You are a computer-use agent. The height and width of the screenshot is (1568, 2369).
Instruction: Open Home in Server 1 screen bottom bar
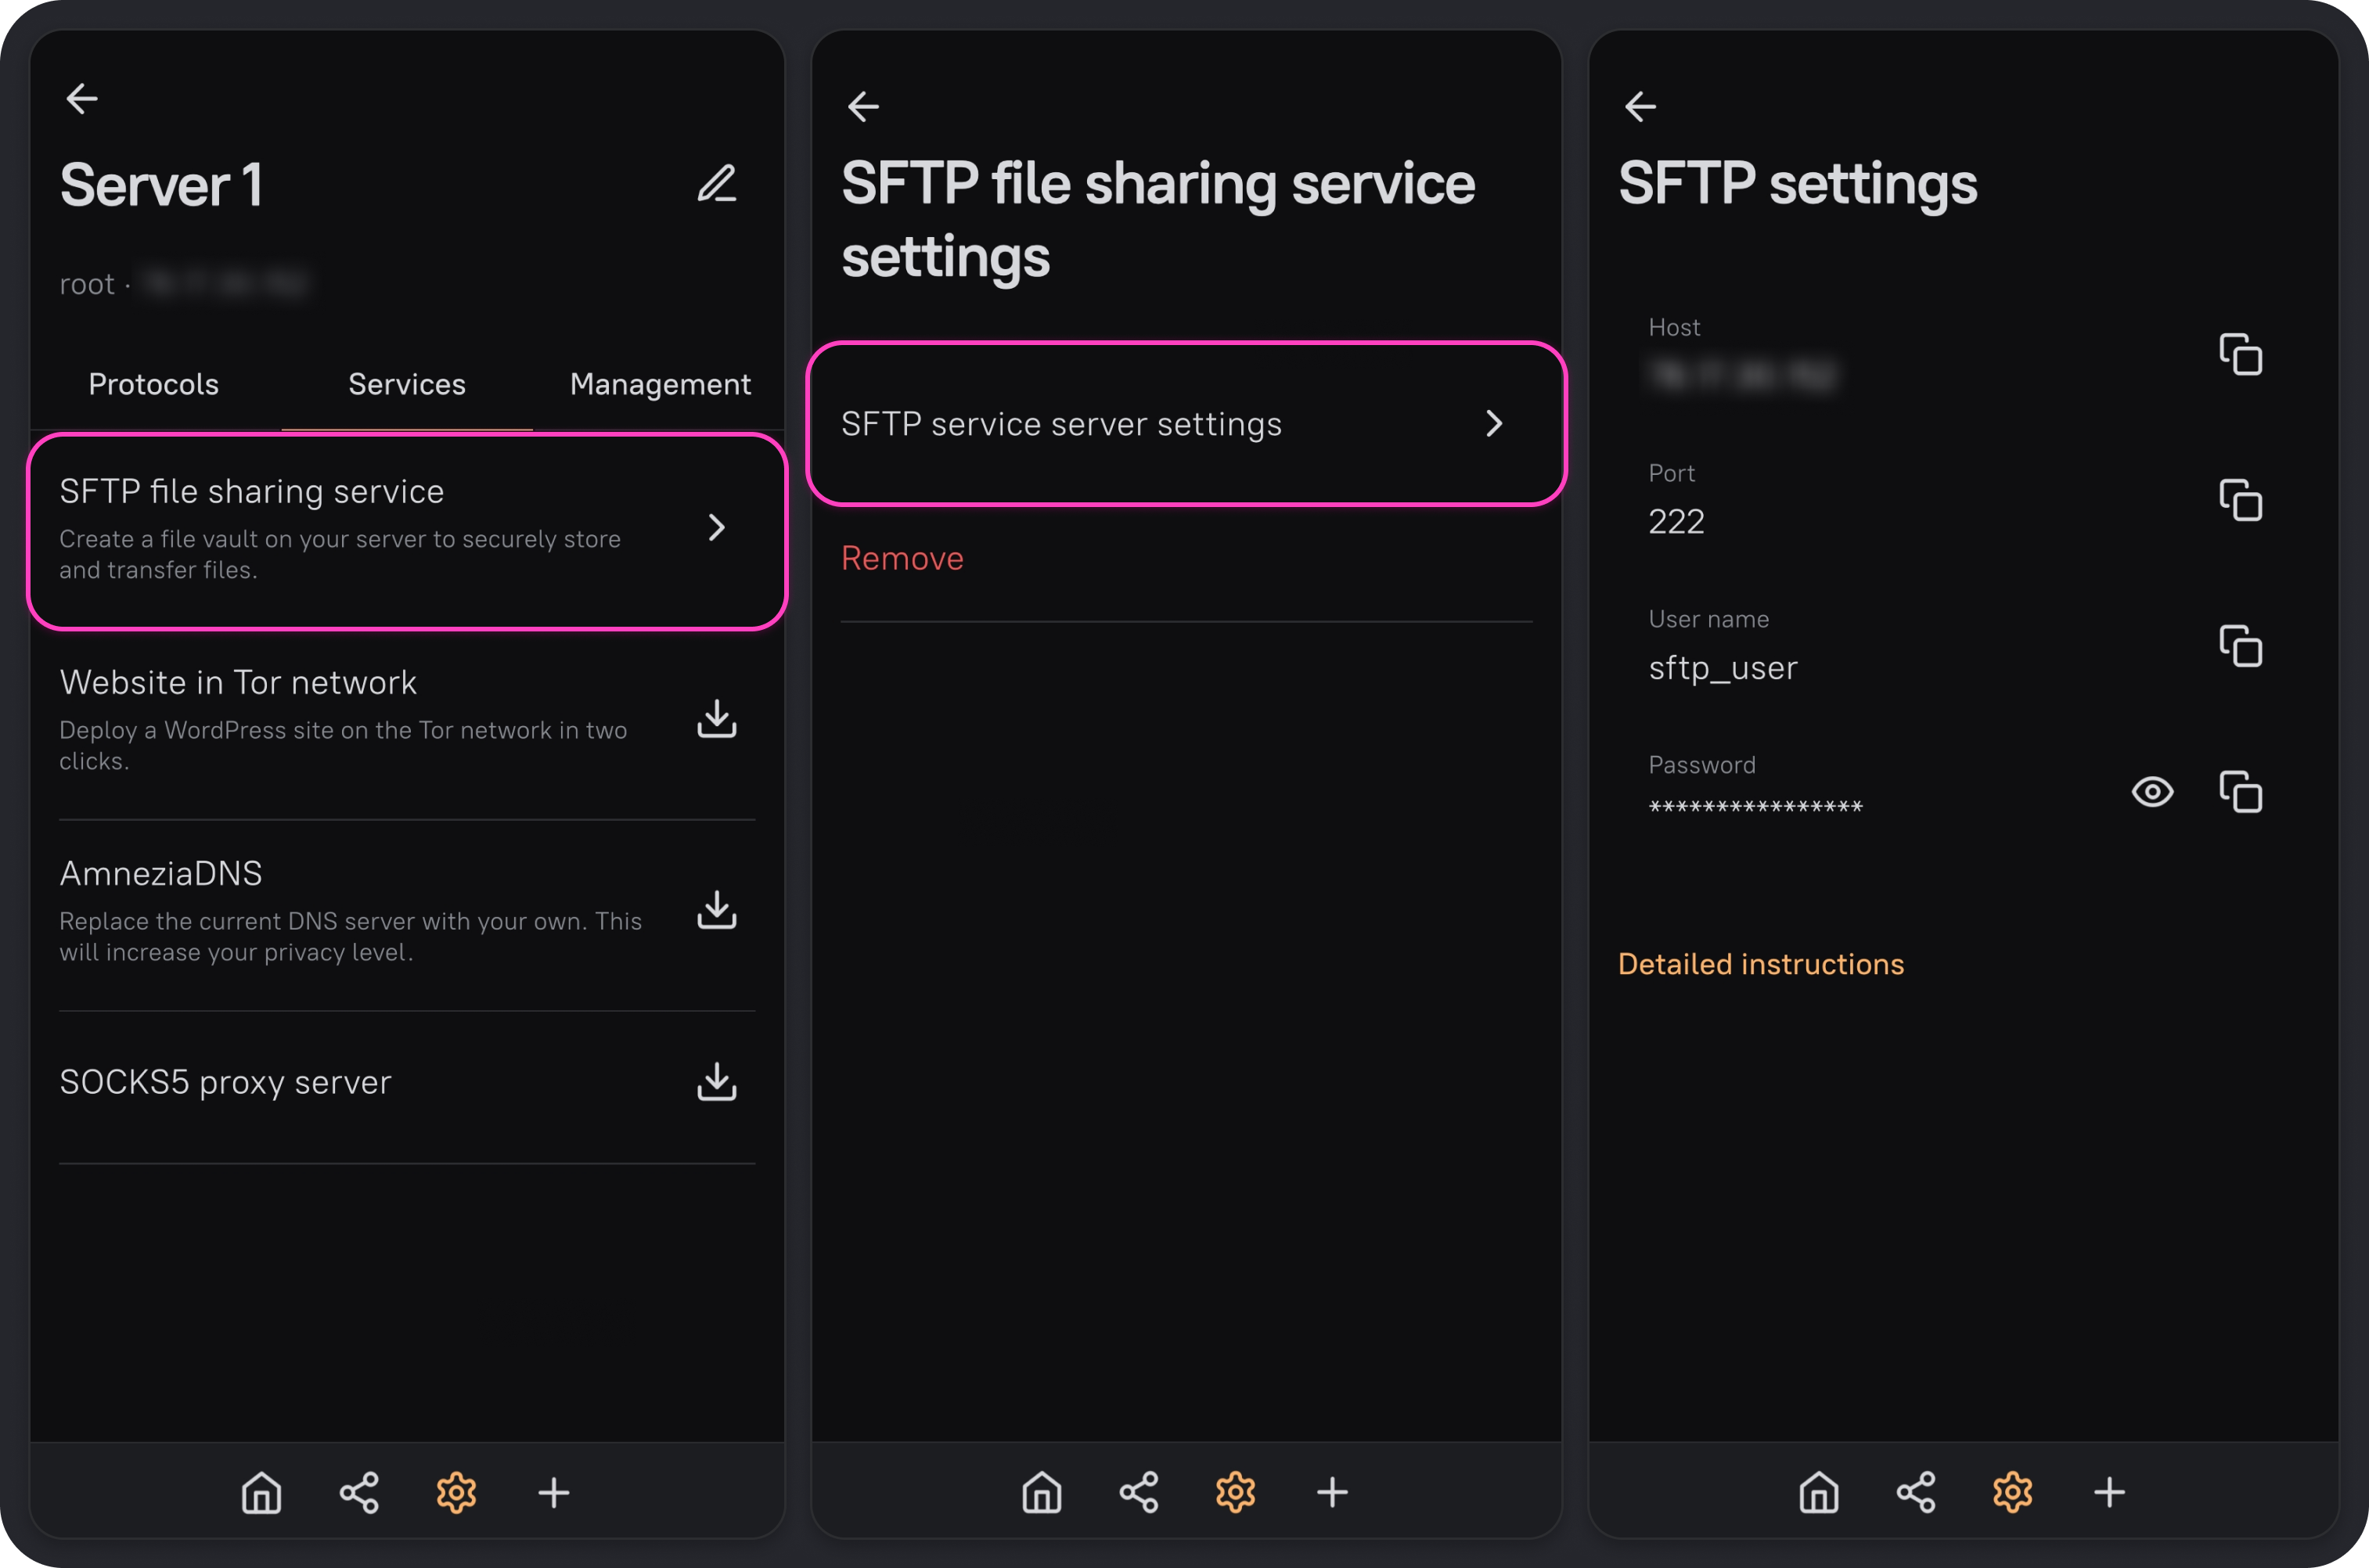point(261,1492)
